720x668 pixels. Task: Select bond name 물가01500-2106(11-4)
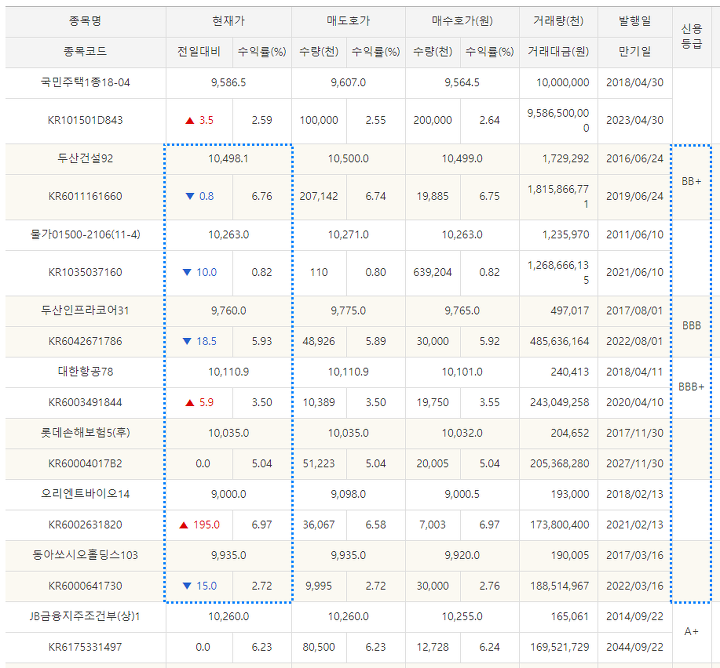(x=85, y=235)
